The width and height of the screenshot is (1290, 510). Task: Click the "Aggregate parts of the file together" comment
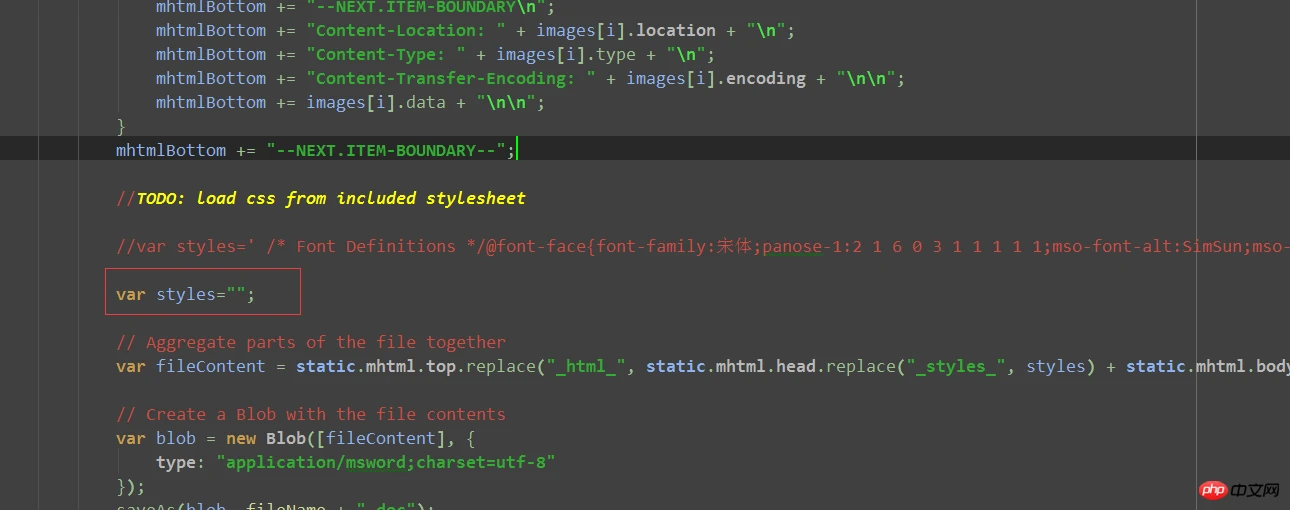(x=311, y=342)
